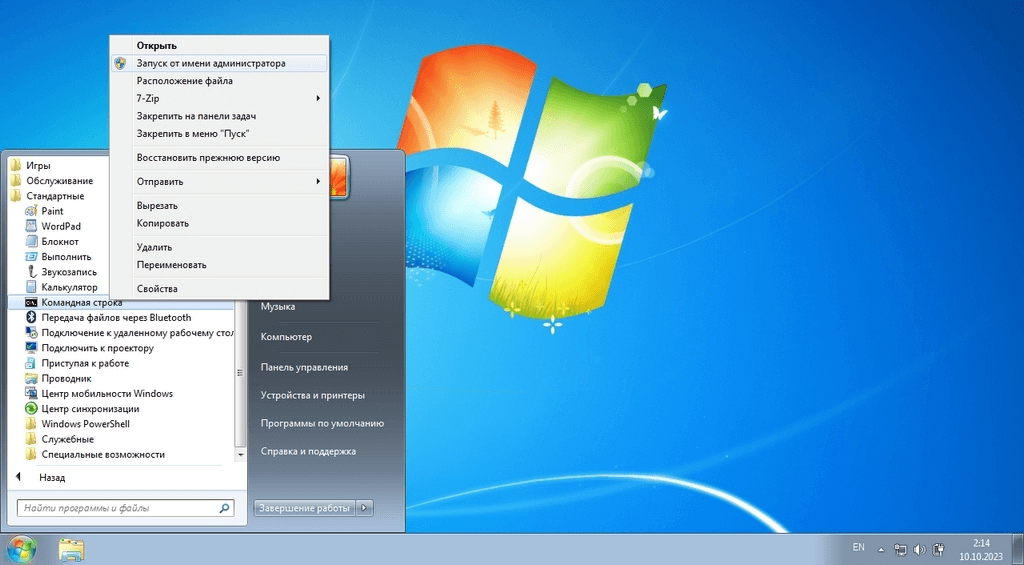Click the EN language indicator
This screenshot has height=565, width=1024.
[x=858, y=547]
